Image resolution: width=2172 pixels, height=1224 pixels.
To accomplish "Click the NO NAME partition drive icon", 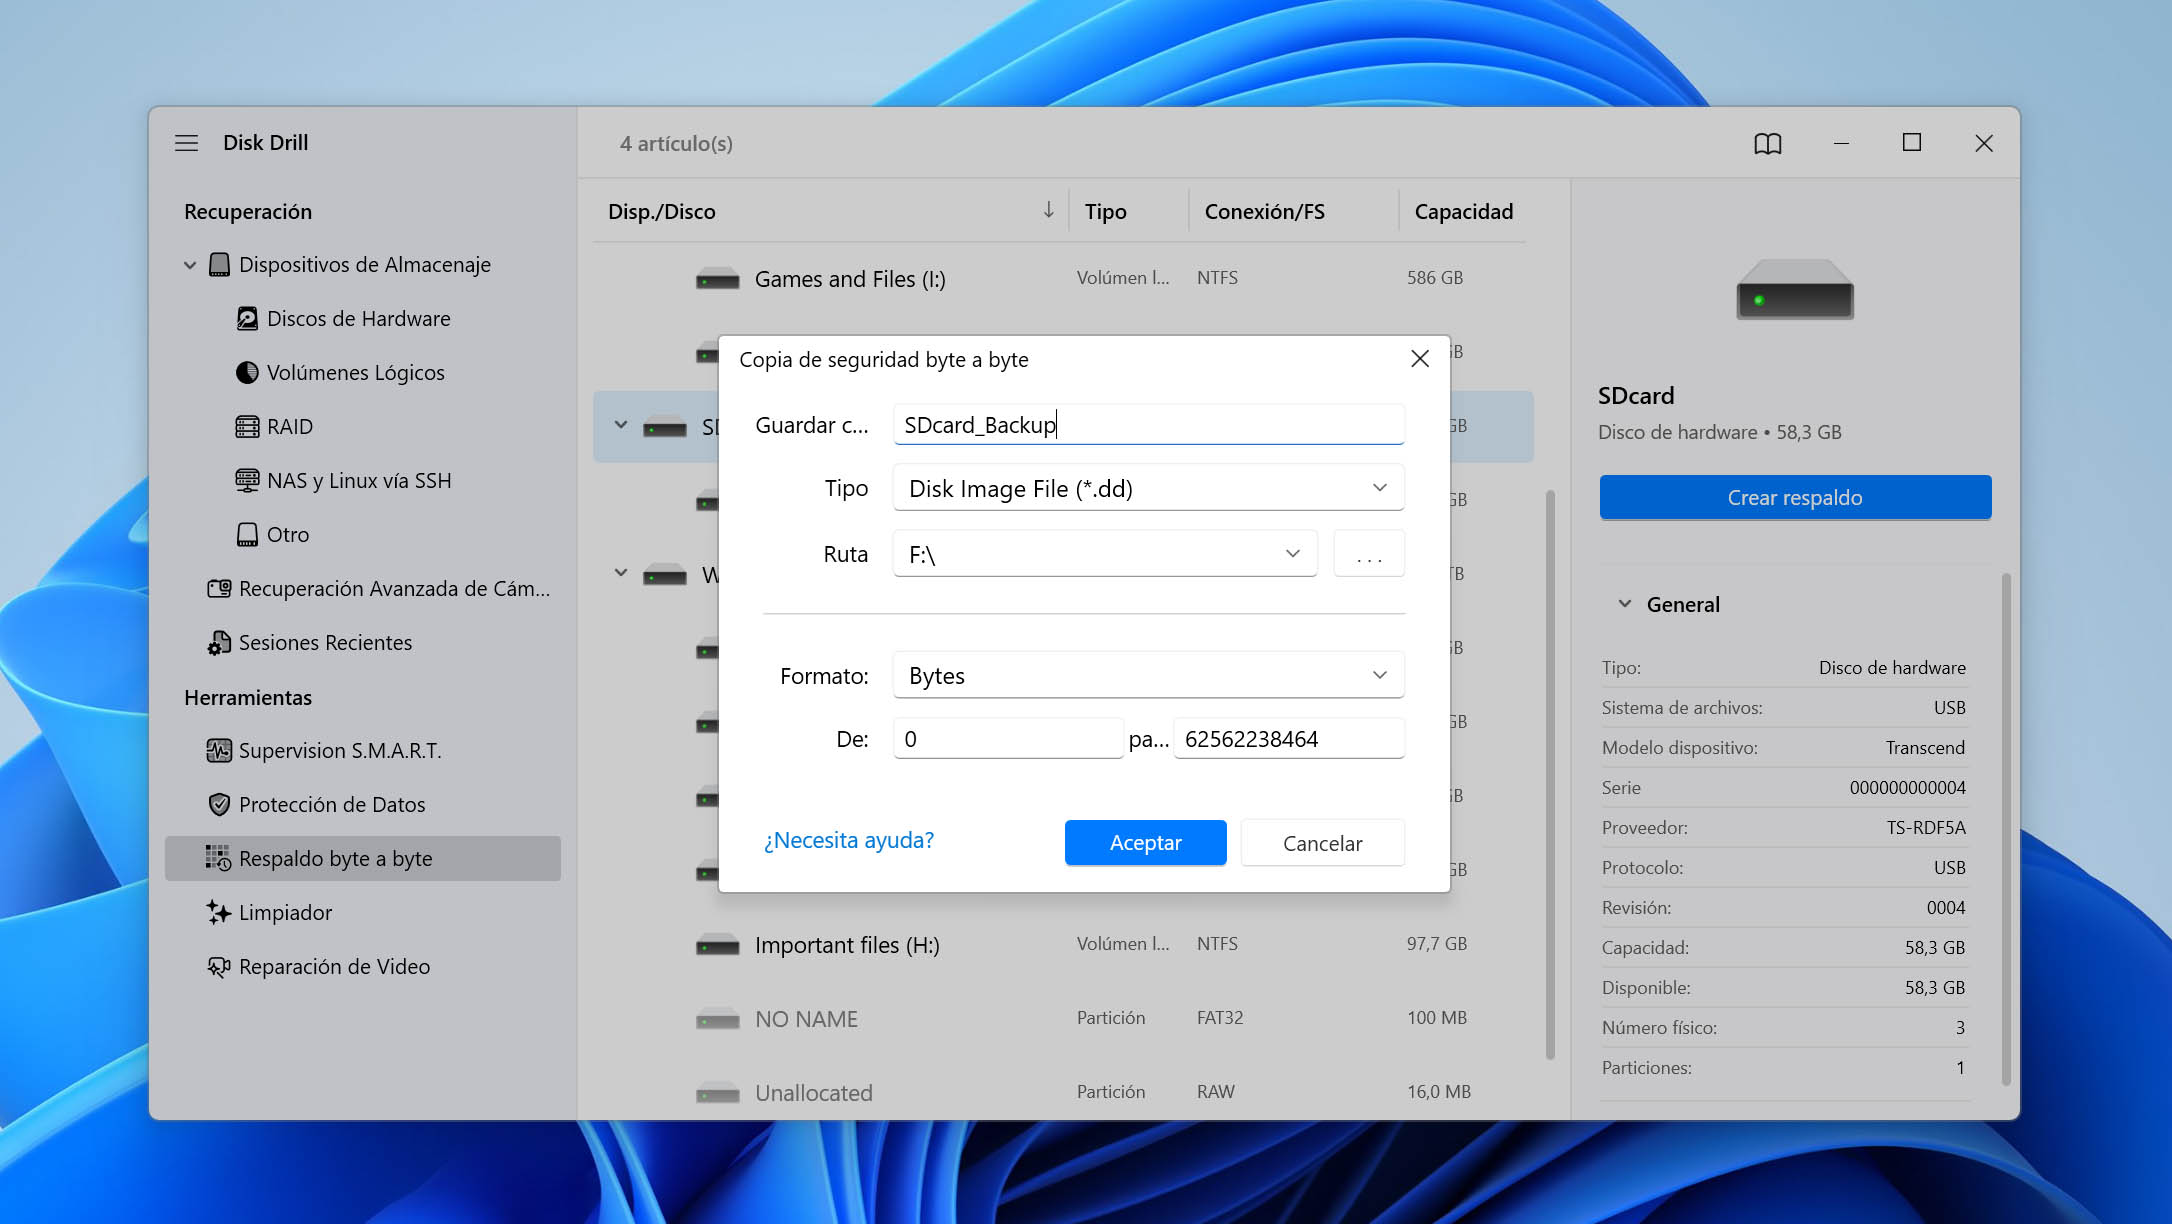I will point(717,1019).
